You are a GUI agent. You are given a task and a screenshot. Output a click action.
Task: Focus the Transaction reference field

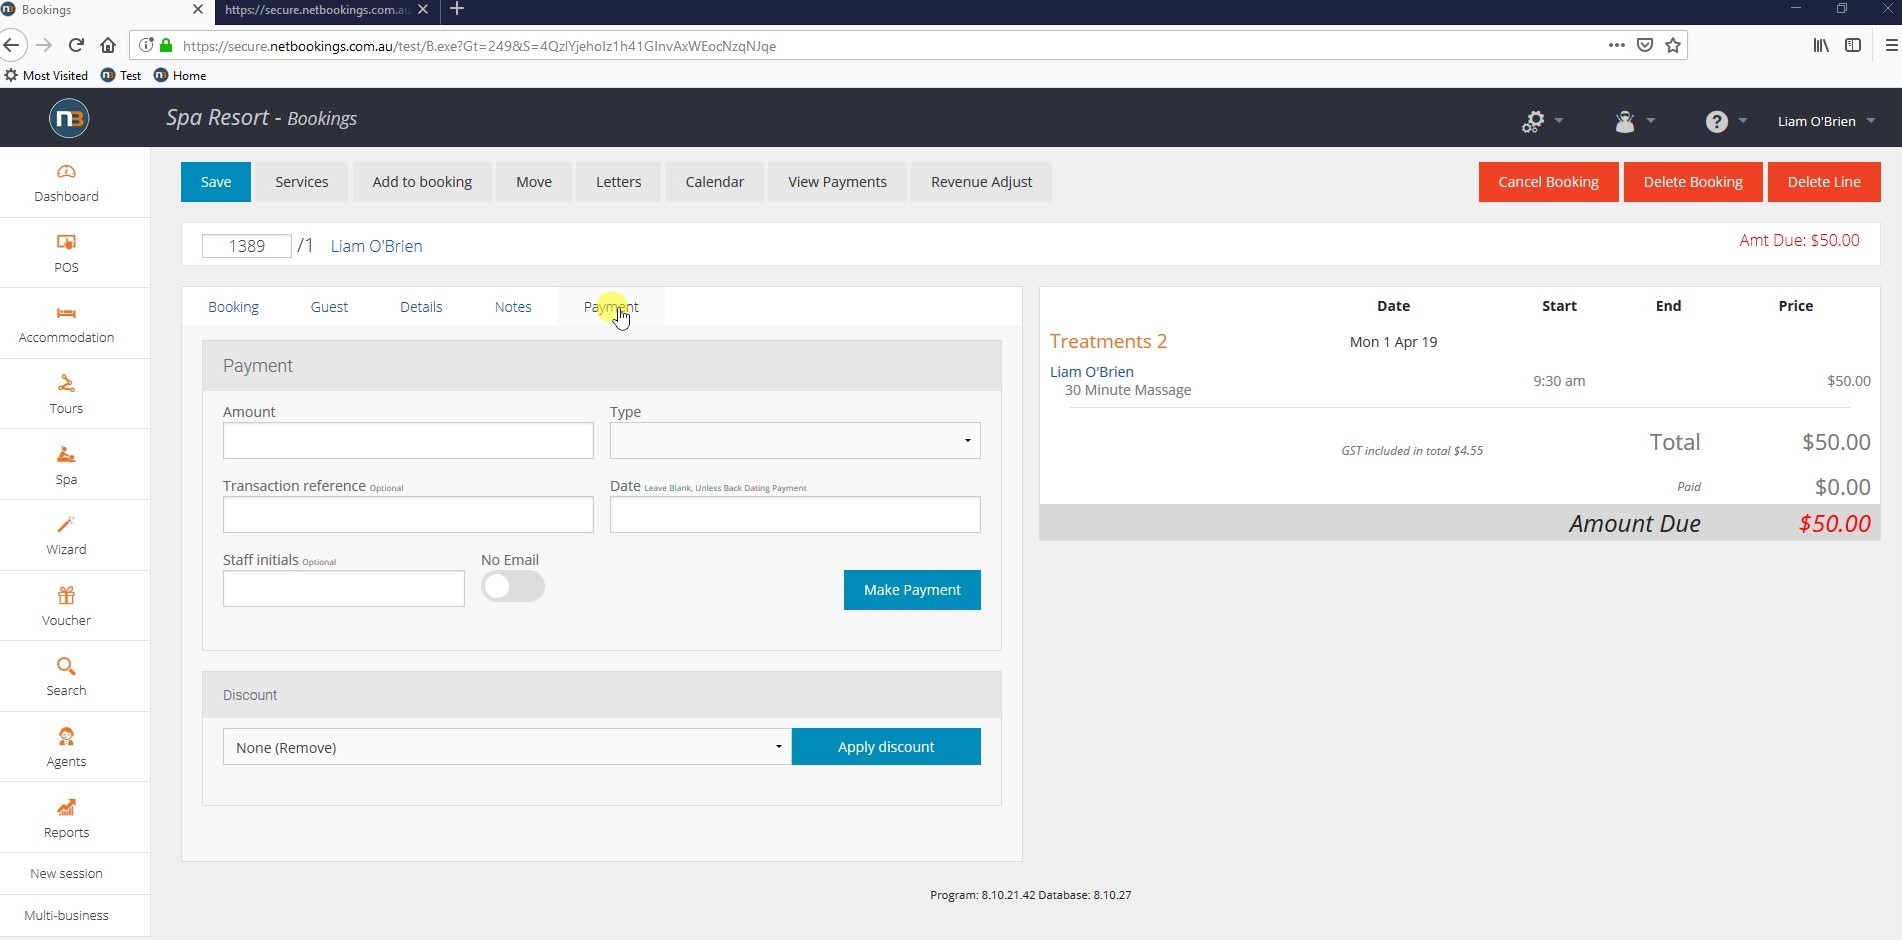408,515
